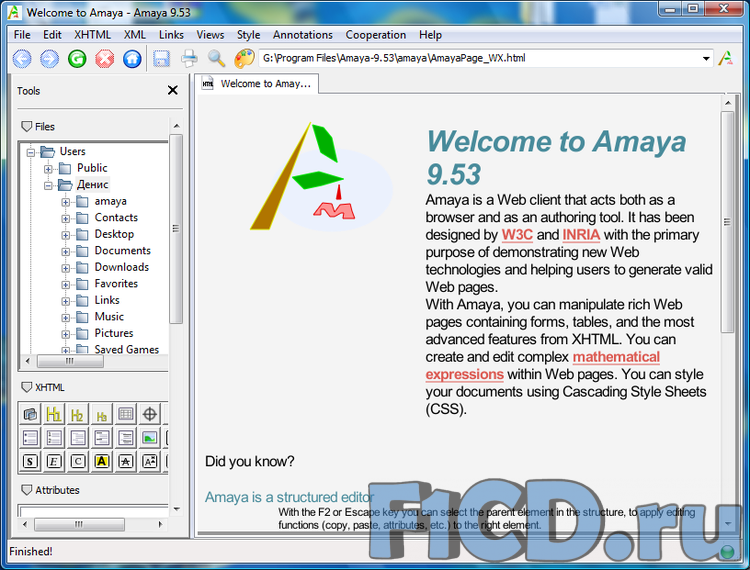The image size is (750, 570).
Task: Open the address bar dropdown arrow
Action: [x=706, y=59]
